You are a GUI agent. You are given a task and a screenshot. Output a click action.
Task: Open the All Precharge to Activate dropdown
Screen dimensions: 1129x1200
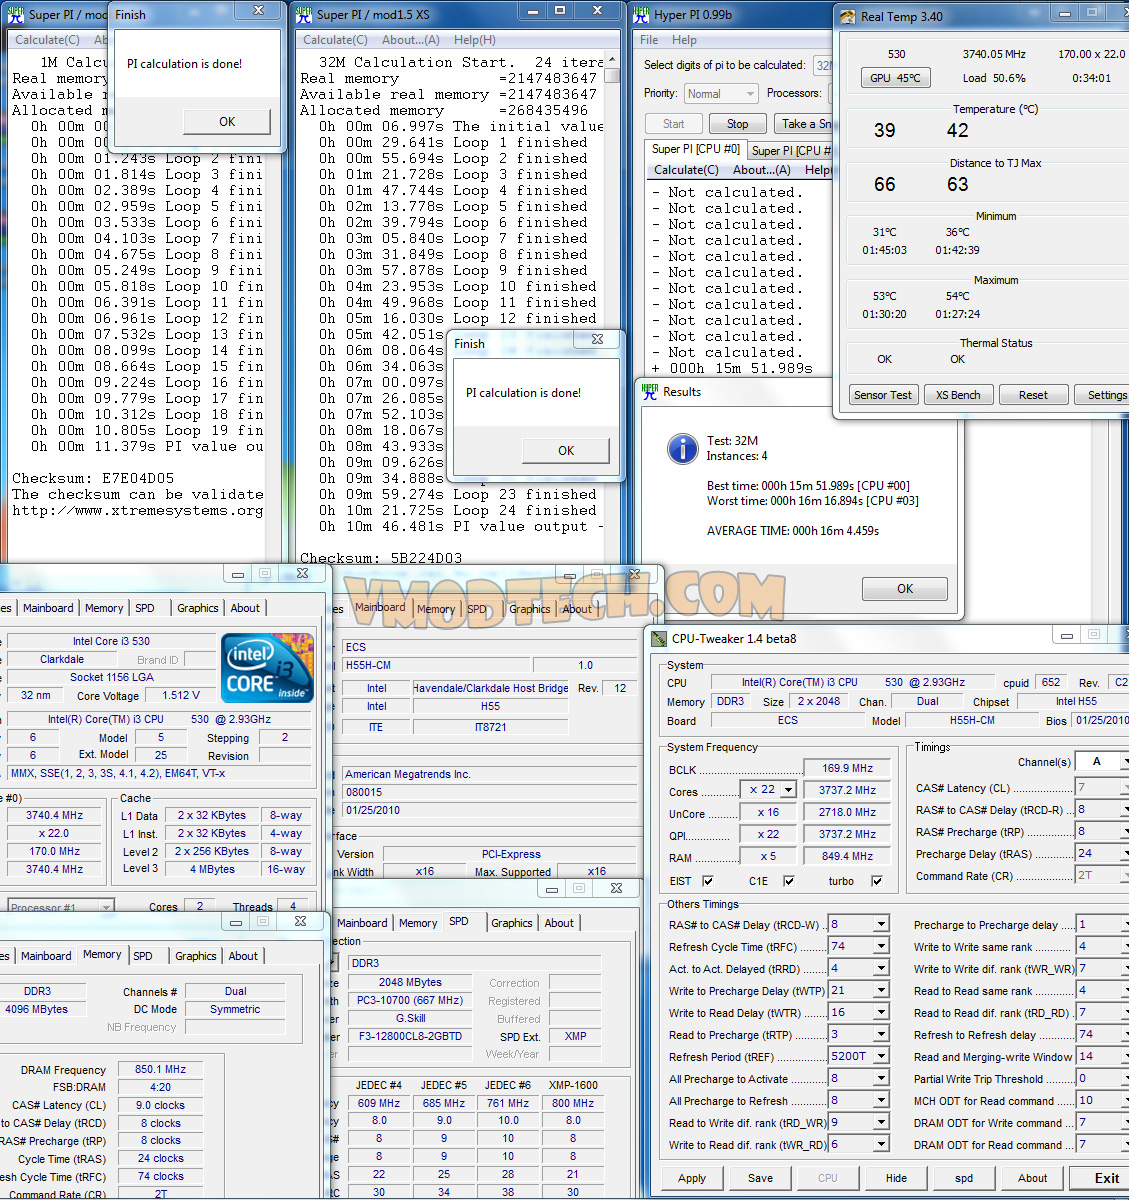coord(881,1079)
